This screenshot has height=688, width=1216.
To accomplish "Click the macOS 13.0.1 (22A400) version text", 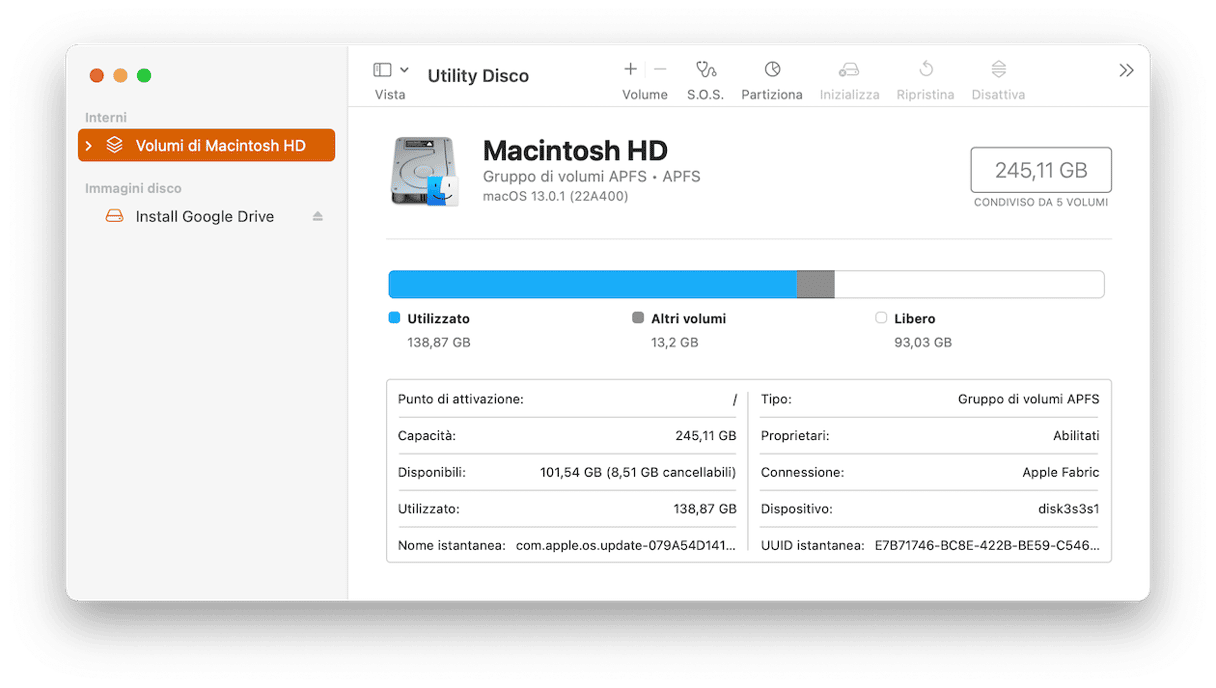I will coord(555,197).
